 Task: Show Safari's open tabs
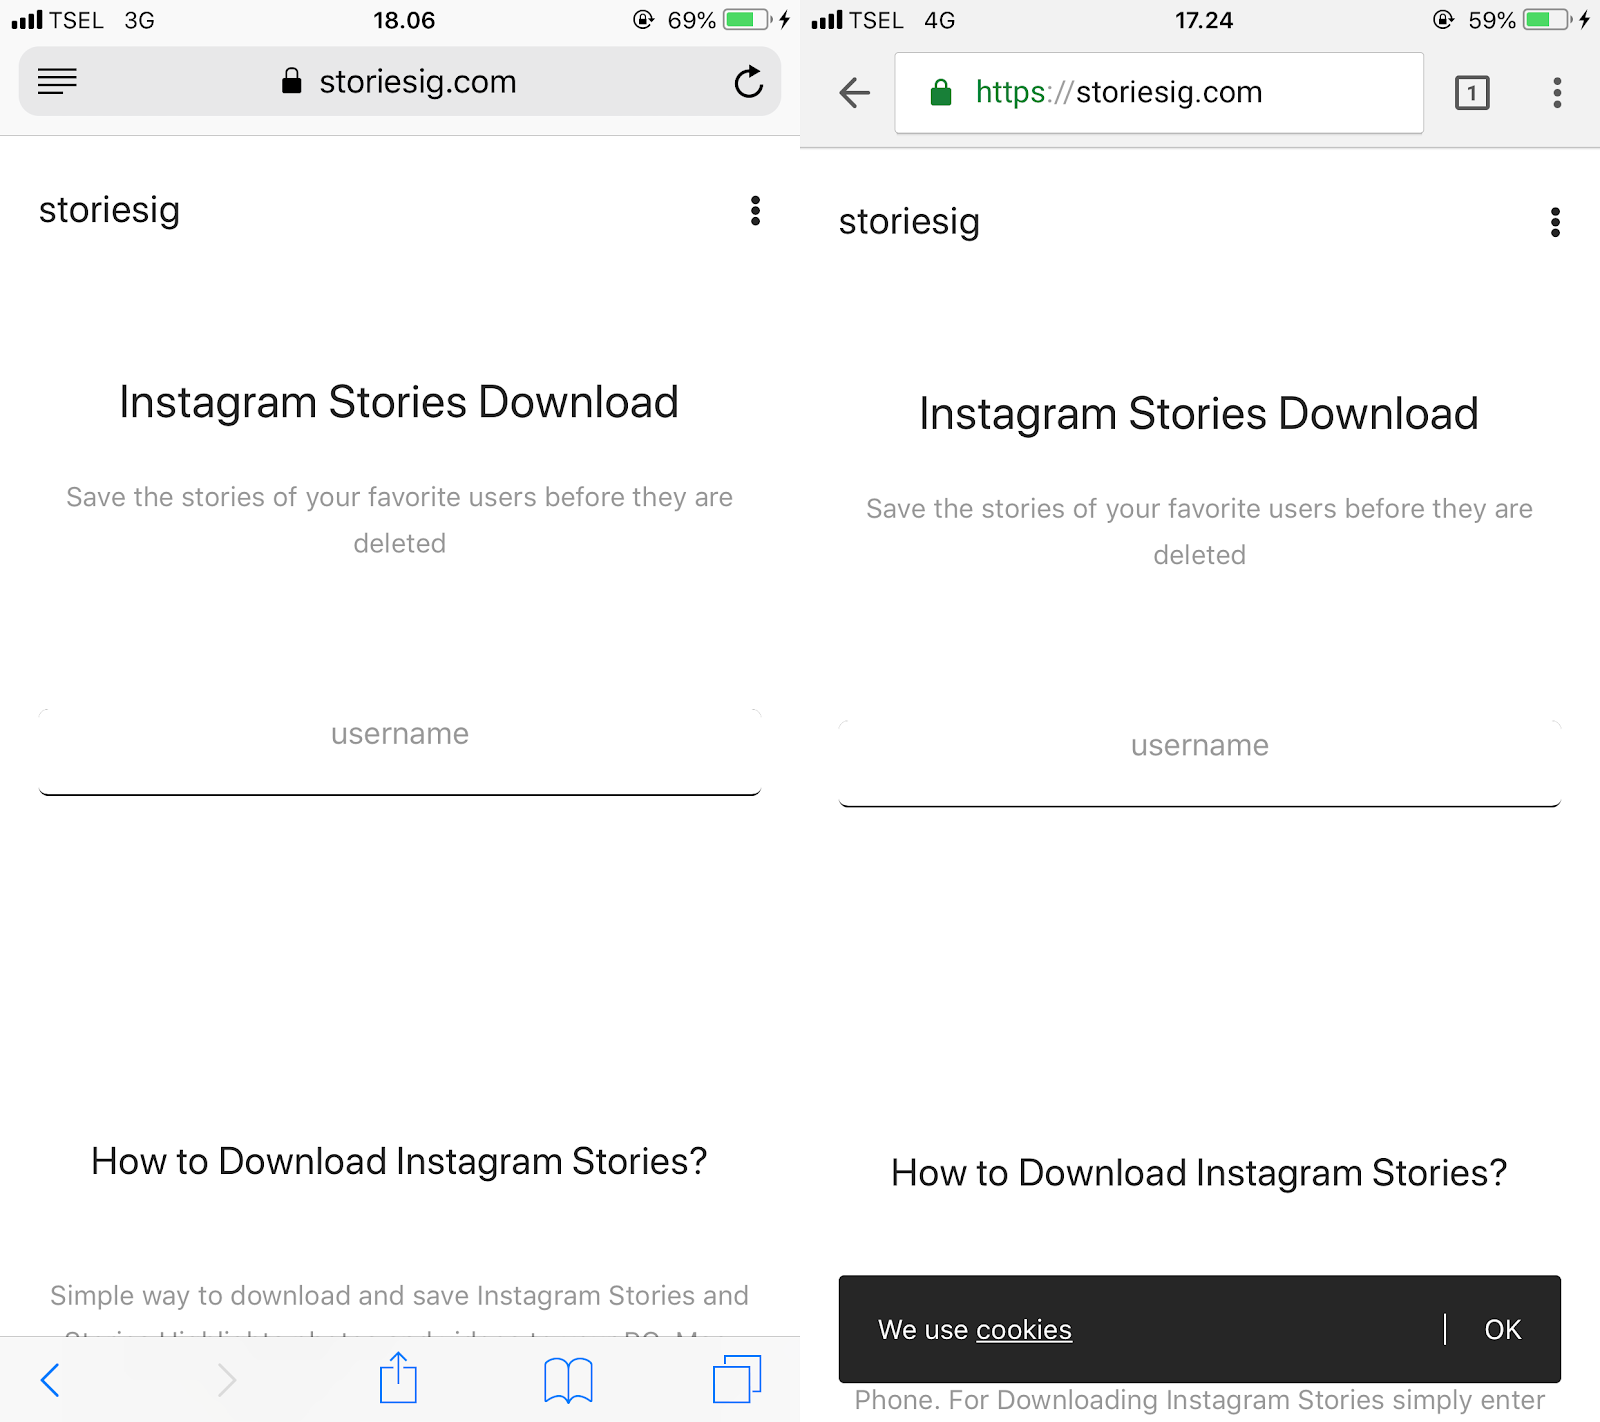737,1379
